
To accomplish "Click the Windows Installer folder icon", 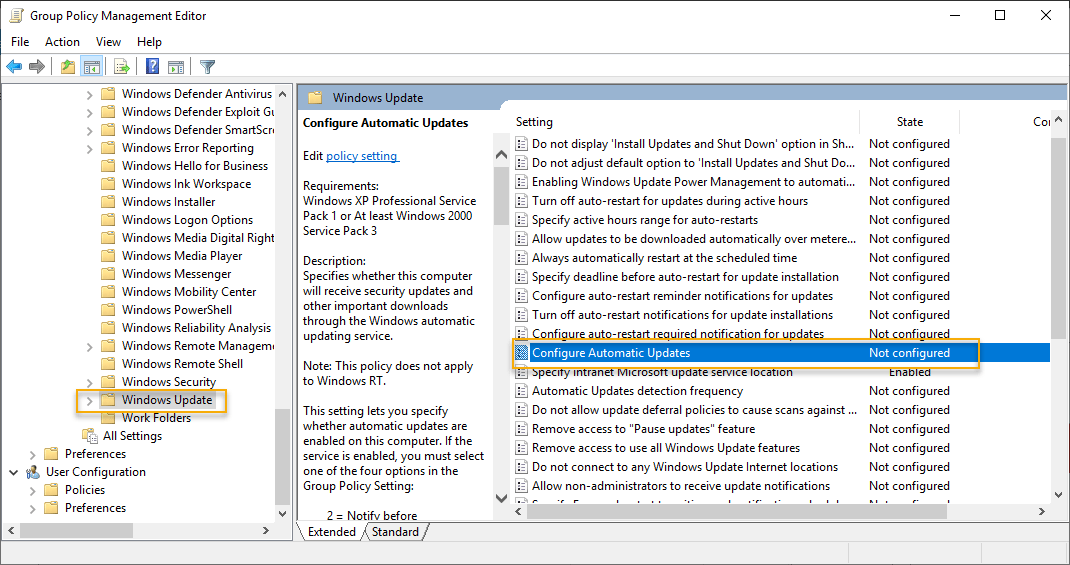I will click(108, 202).
